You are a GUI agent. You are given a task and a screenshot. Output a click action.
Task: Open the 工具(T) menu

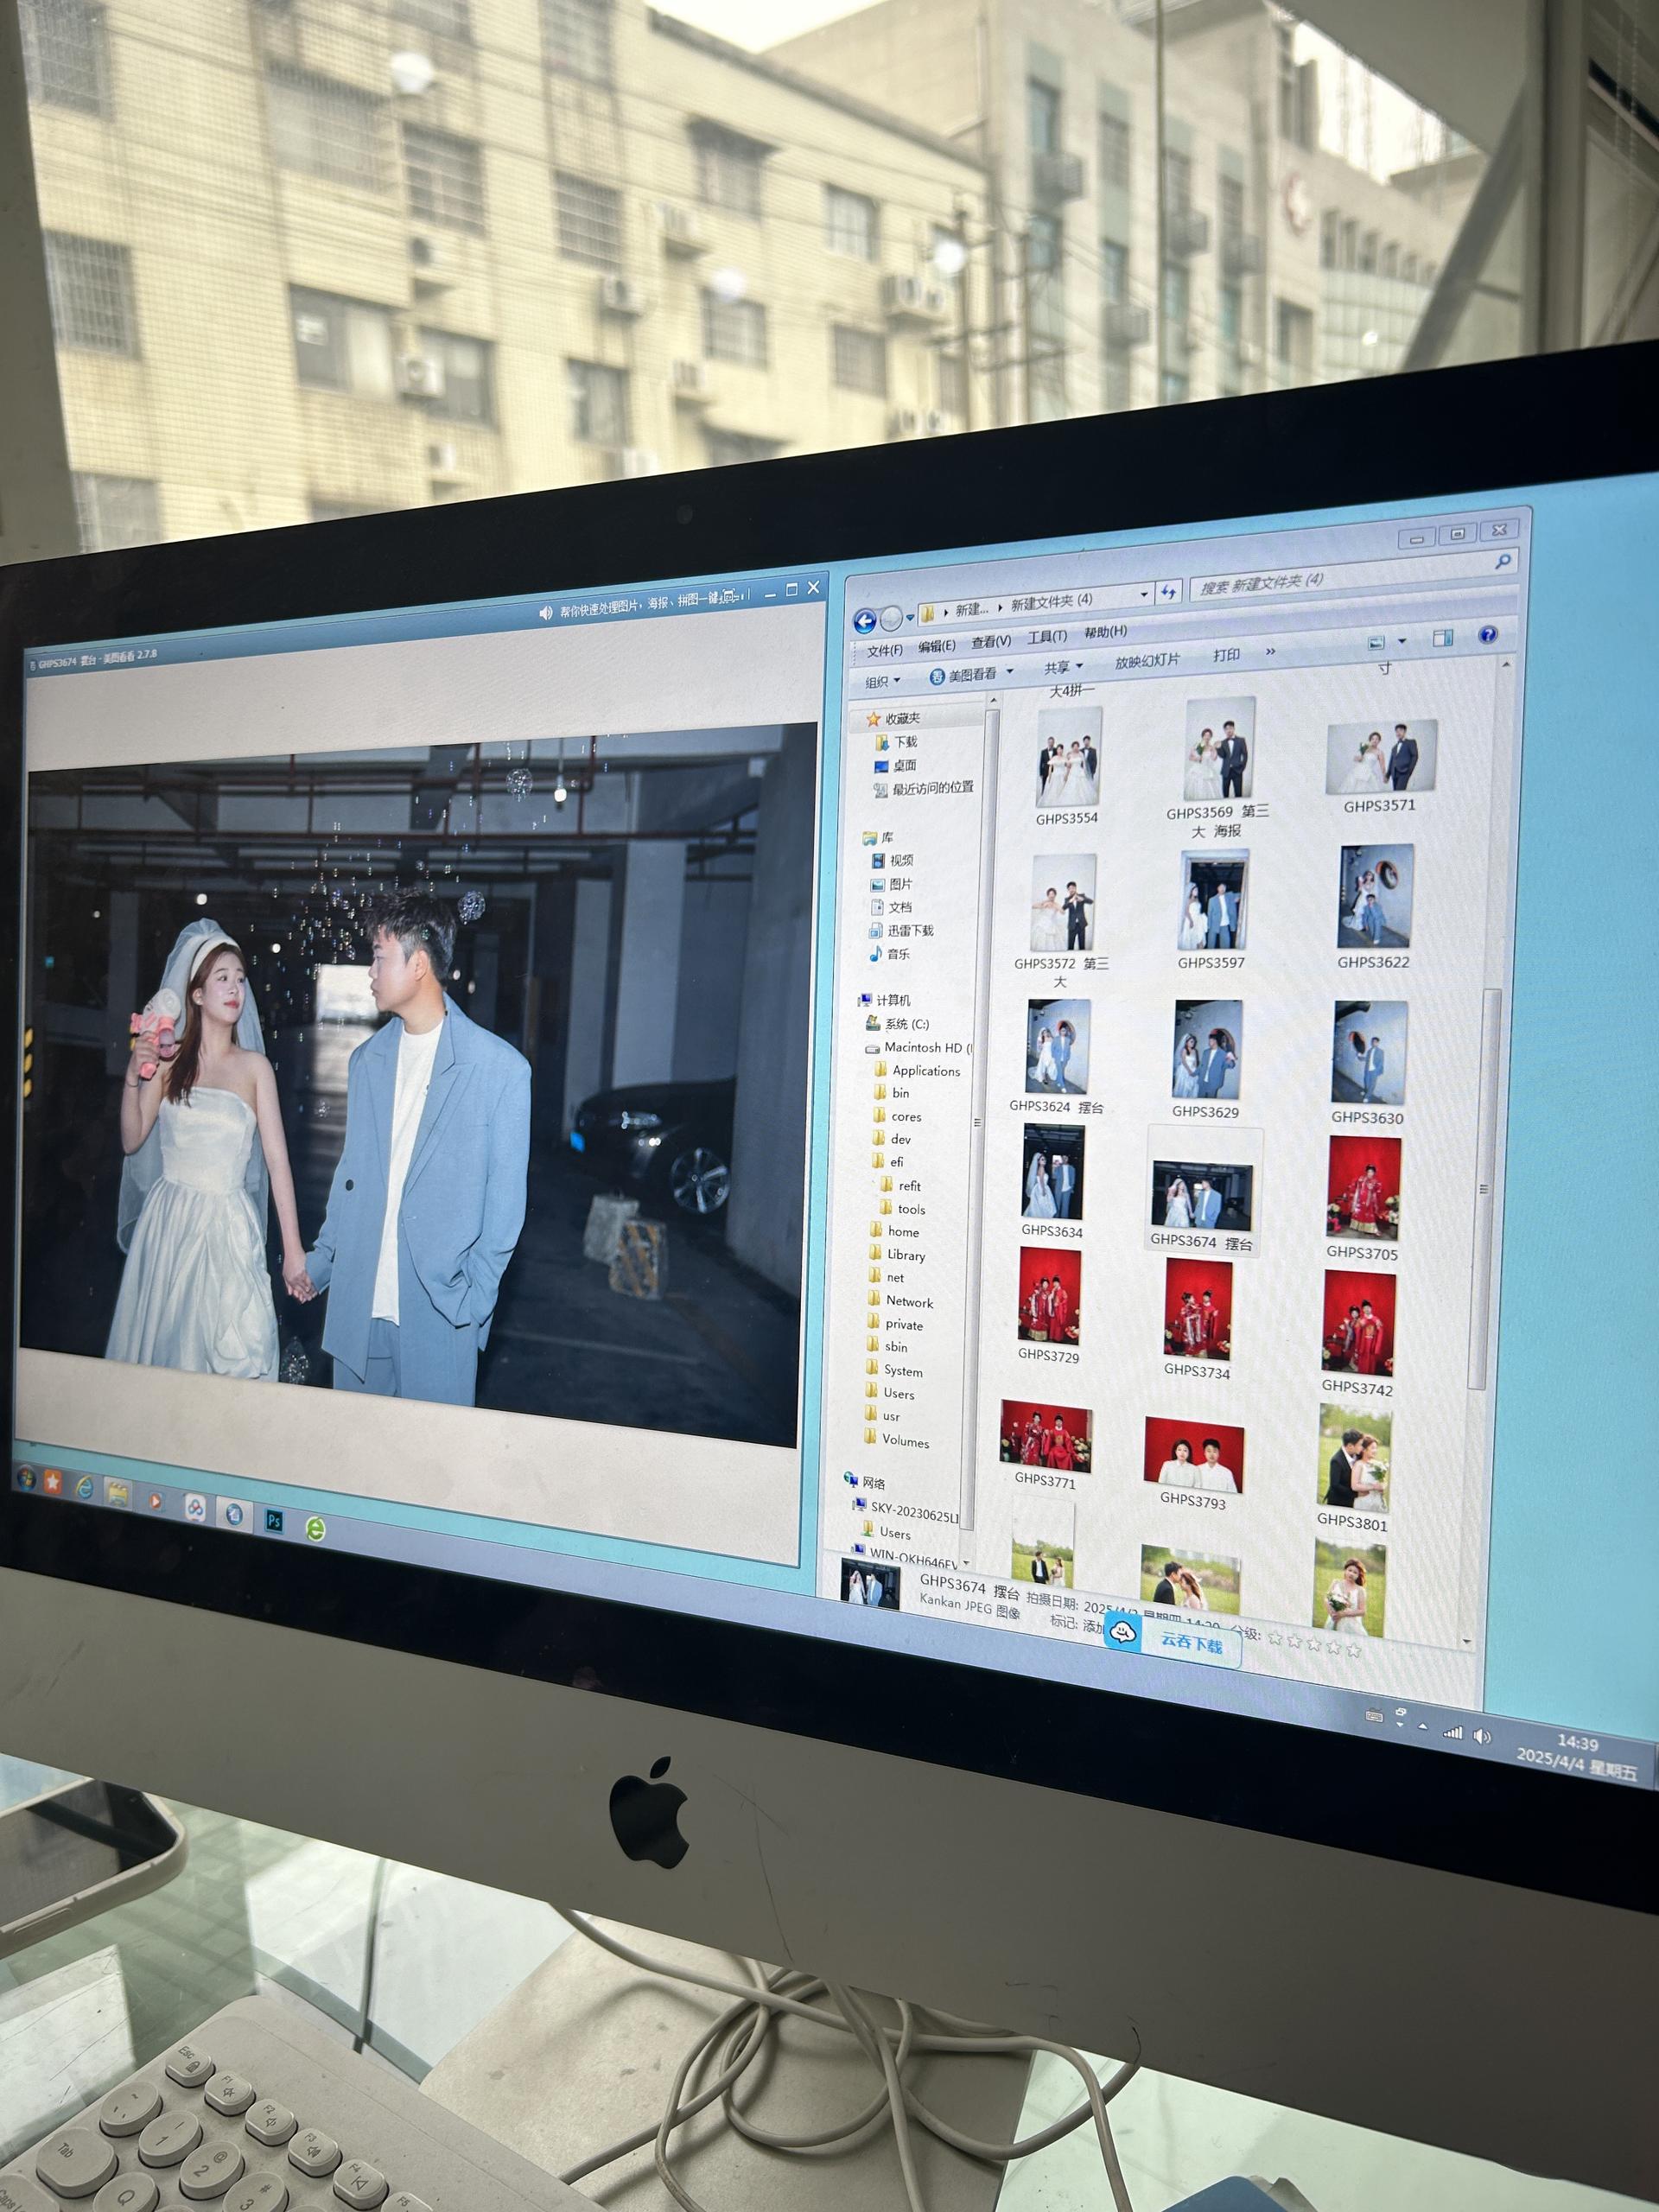[1047, 636]
